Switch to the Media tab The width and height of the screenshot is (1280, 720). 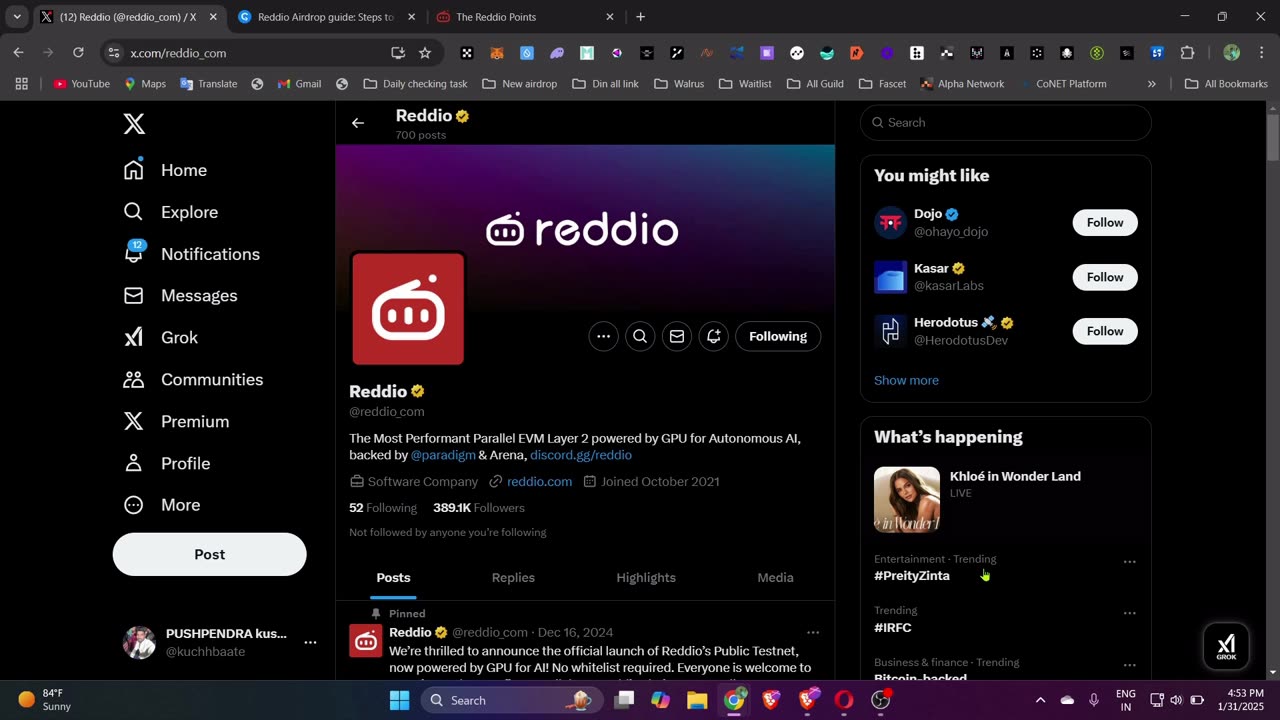click(775, 578)
